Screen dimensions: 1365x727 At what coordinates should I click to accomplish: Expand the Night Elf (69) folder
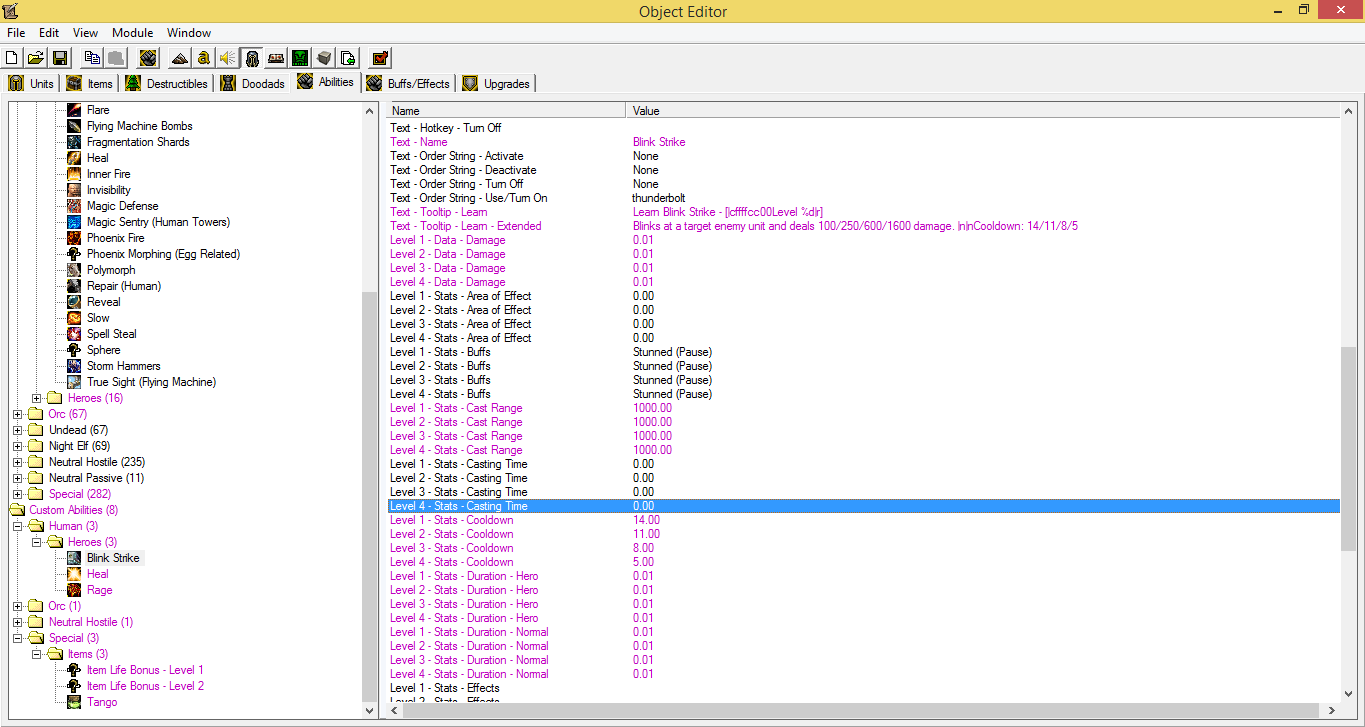point(17,446)
